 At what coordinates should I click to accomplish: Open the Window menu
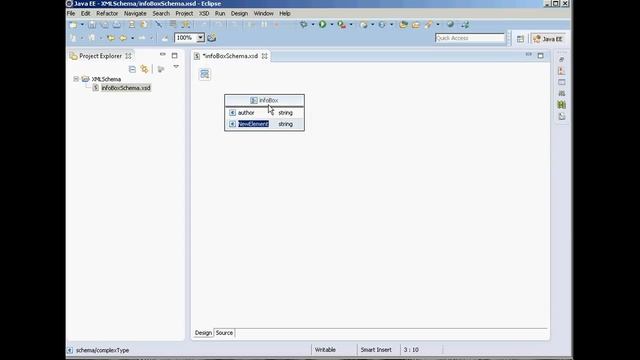[263, 13]
